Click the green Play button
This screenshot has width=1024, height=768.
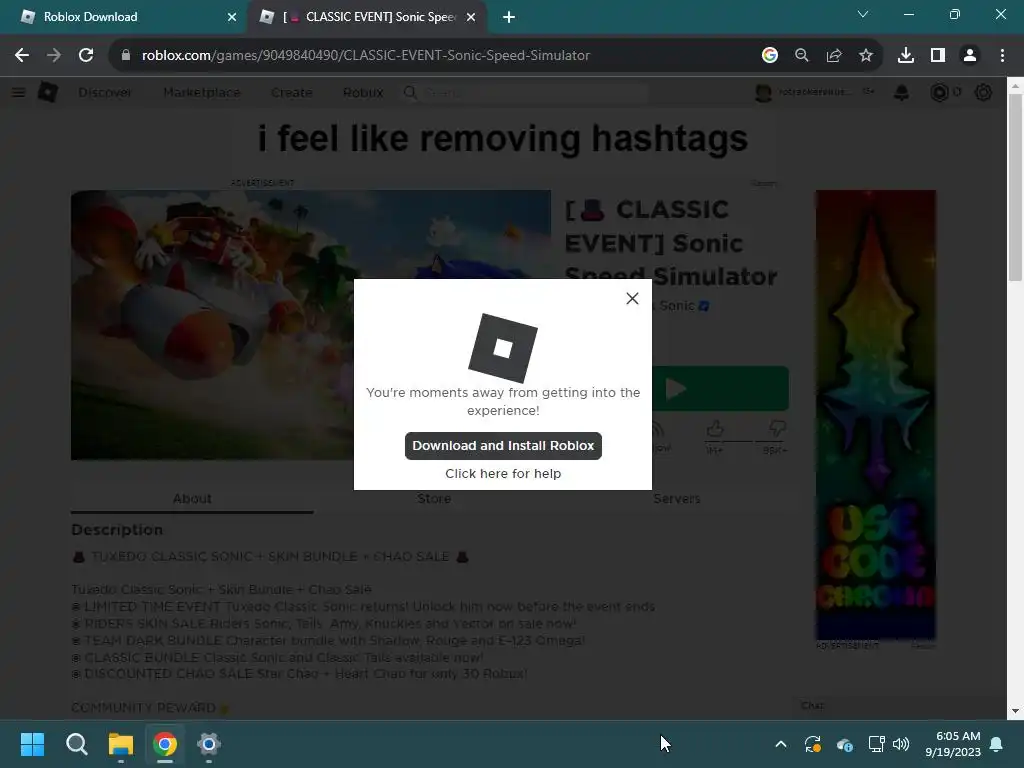point(720,389)
